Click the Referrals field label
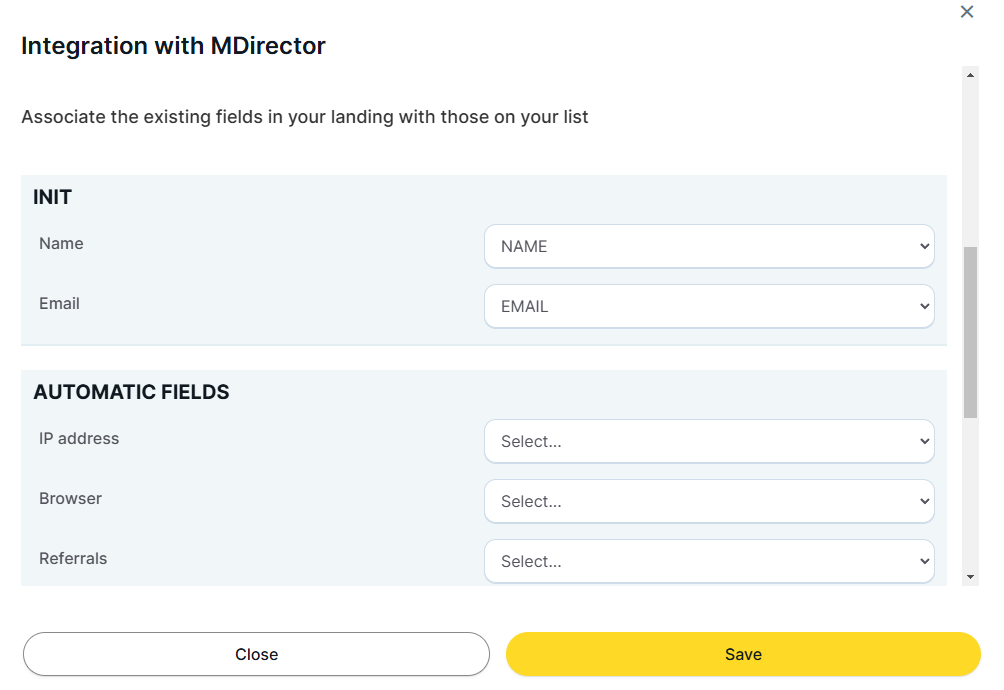 pos(73,559)
